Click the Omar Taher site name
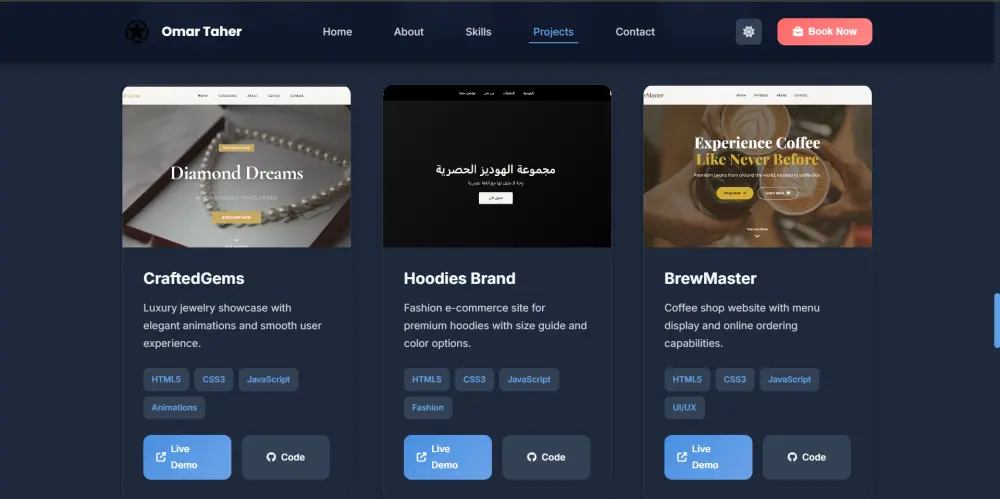This screenshot has width=1000, height=499. pos(202,31)
